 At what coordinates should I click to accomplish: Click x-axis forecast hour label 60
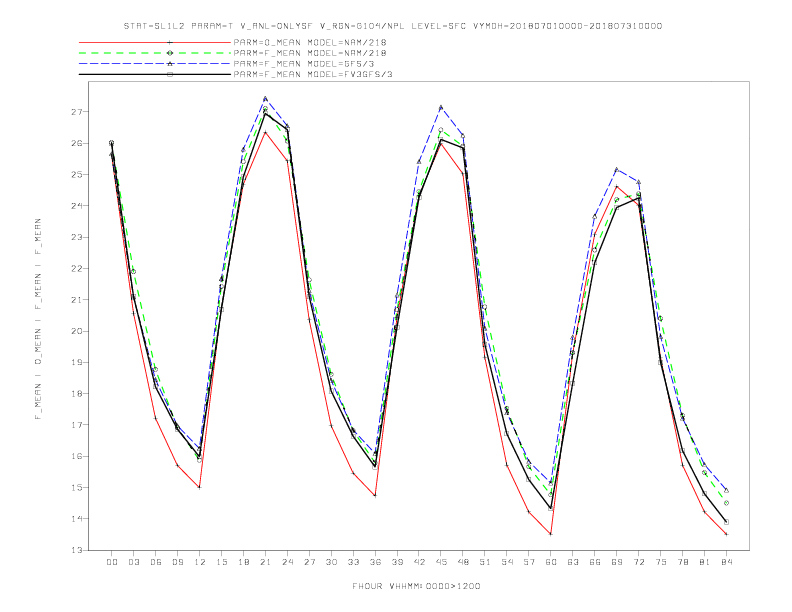pyautogui.click(x=551, y=562)
